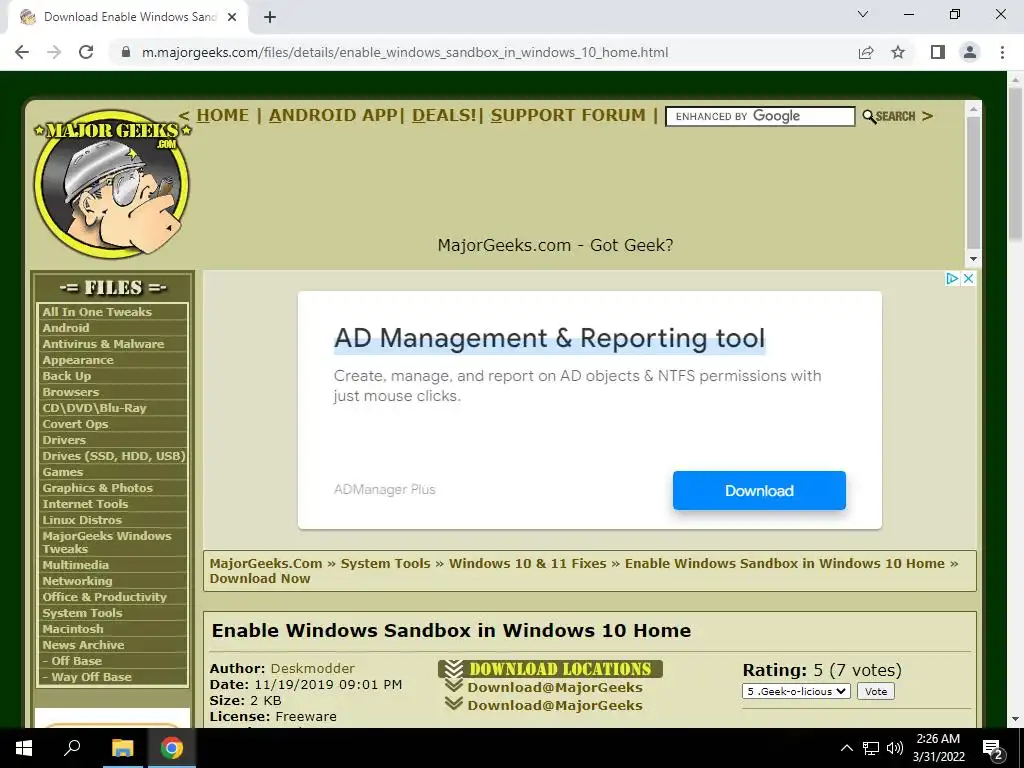Open the Chrome profile avatar
The width and height of the screenshot is (1024, 768).
(x=970, y=52)
